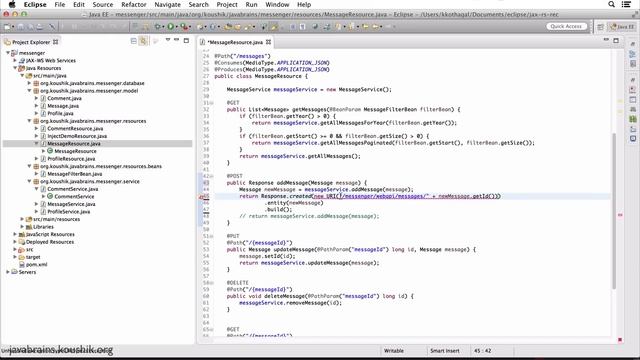Collapse all in Project Explorer
This screenshot has height=360, width=640.
(x=133, y=41)
